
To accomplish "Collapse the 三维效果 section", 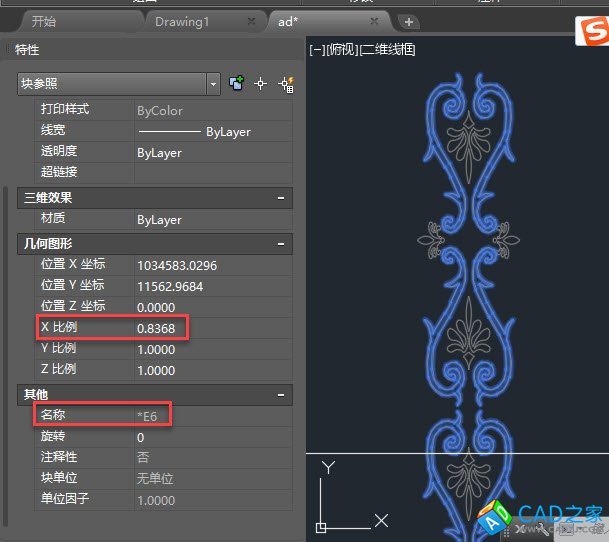I will coord(282,198).
